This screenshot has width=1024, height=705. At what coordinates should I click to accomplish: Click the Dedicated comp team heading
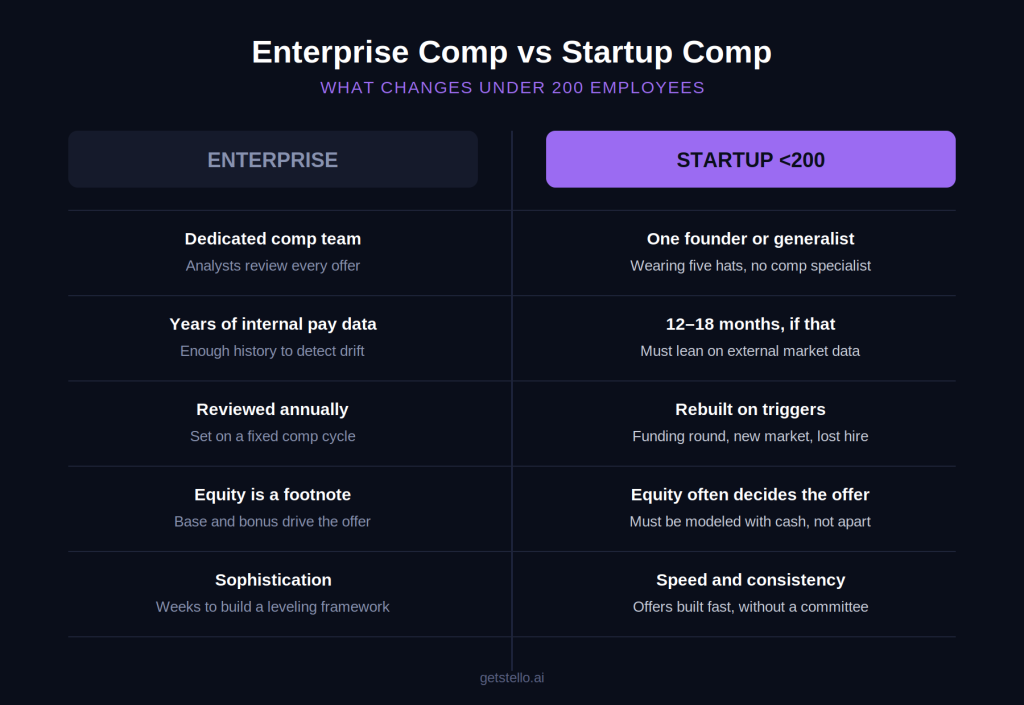[273, 239]
